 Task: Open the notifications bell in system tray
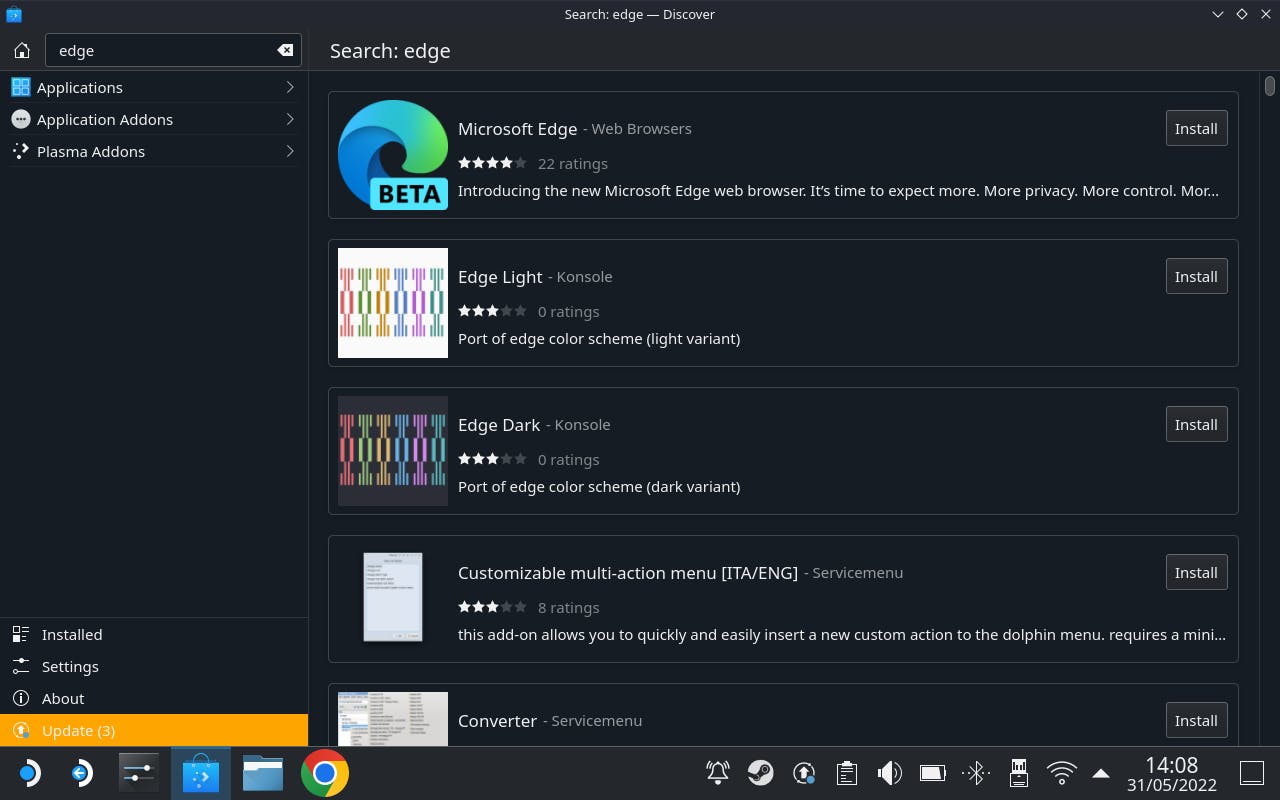[718, 773]
